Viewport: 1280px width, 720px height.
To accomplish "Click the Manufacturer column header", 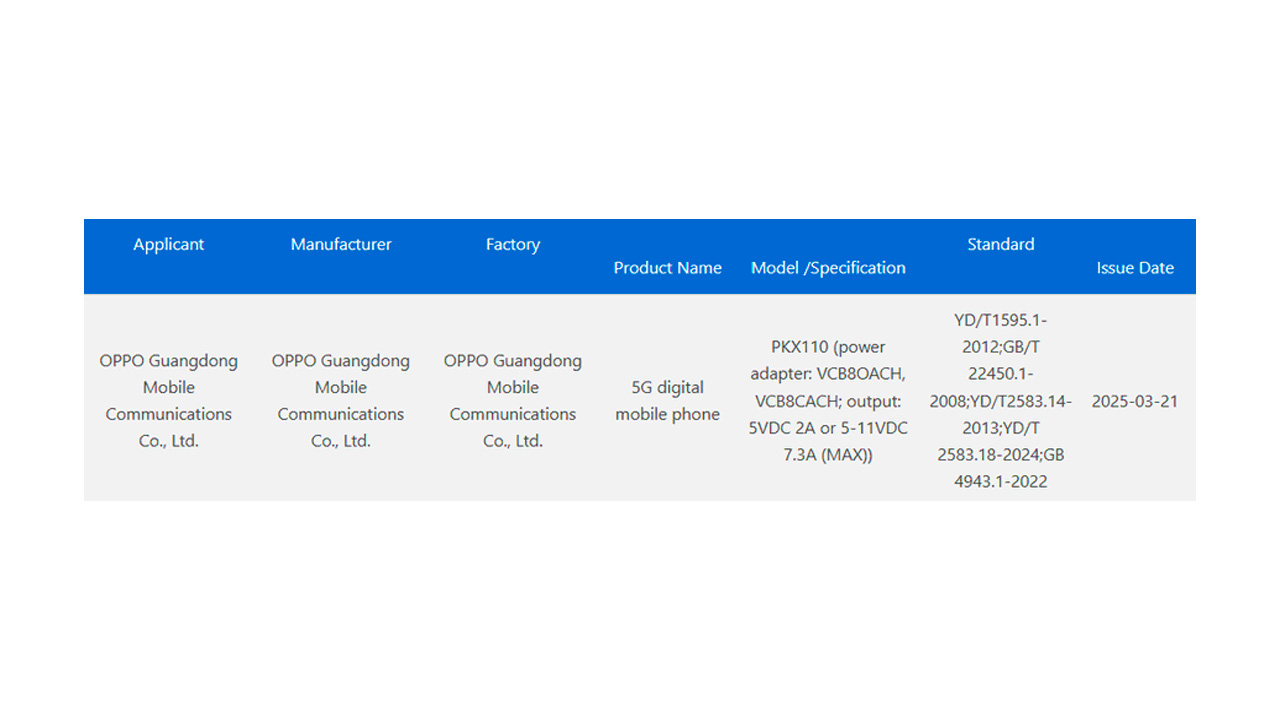I will (341, 245).
